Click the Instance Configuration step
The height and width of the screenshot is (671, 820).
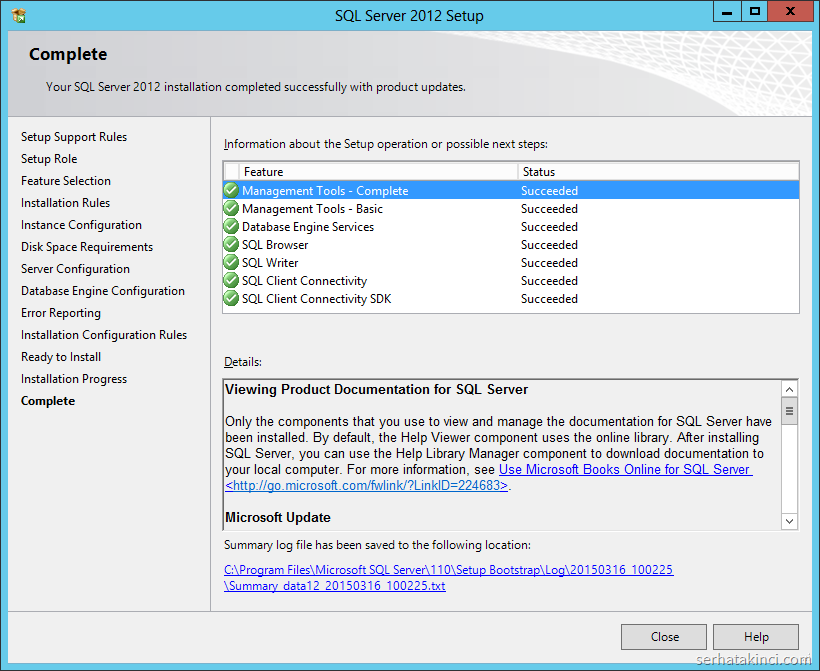pos(81,224)
